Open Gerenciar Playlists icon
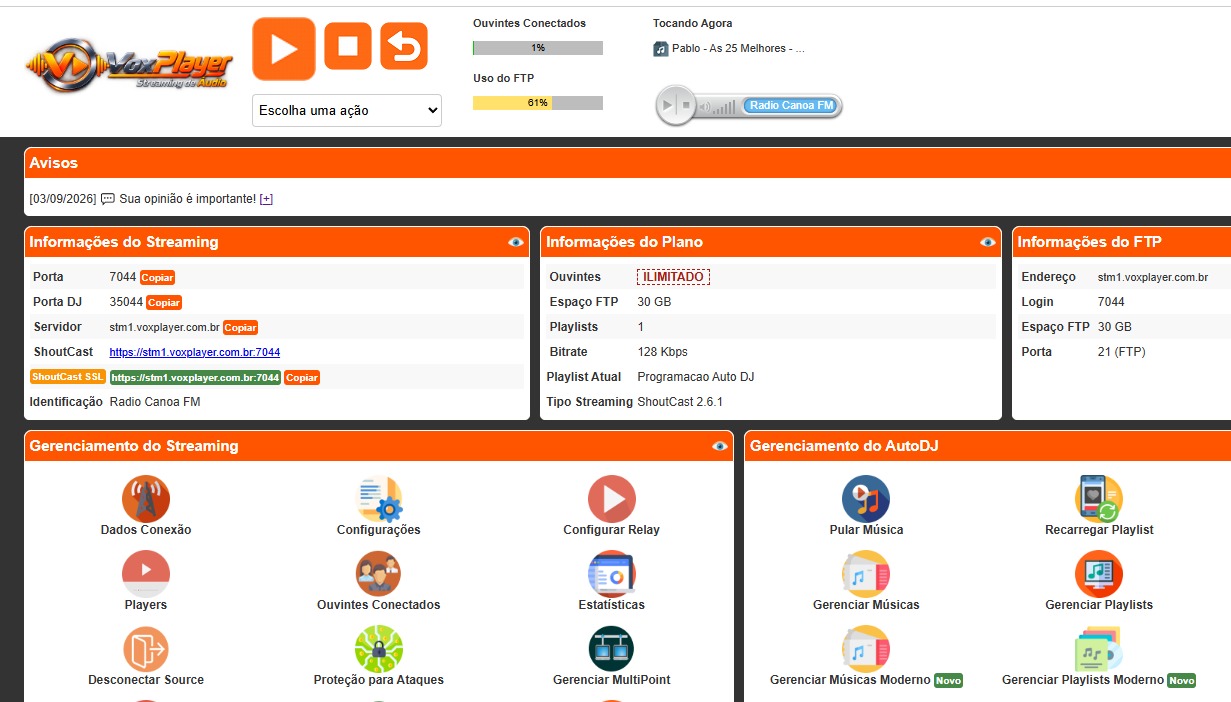Viewport: 1231px width, 702px height. click(x=1099, y=573)
